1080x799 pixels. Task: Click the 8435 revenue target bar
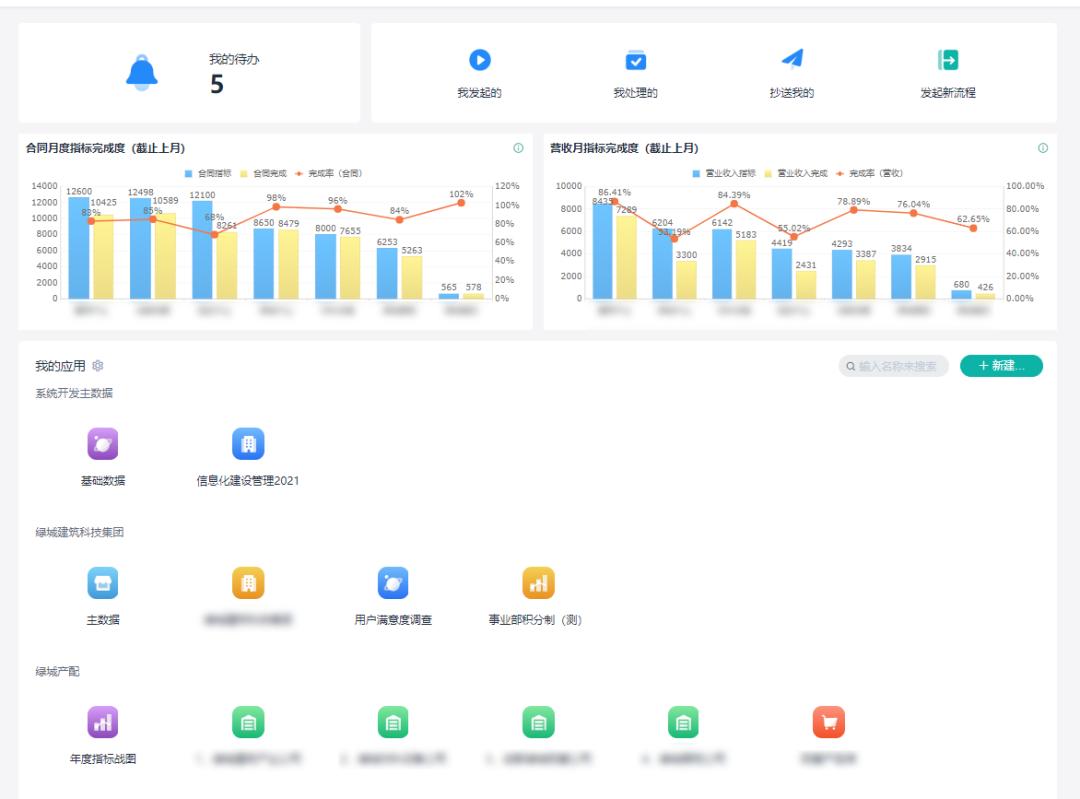tap(603, 251)
